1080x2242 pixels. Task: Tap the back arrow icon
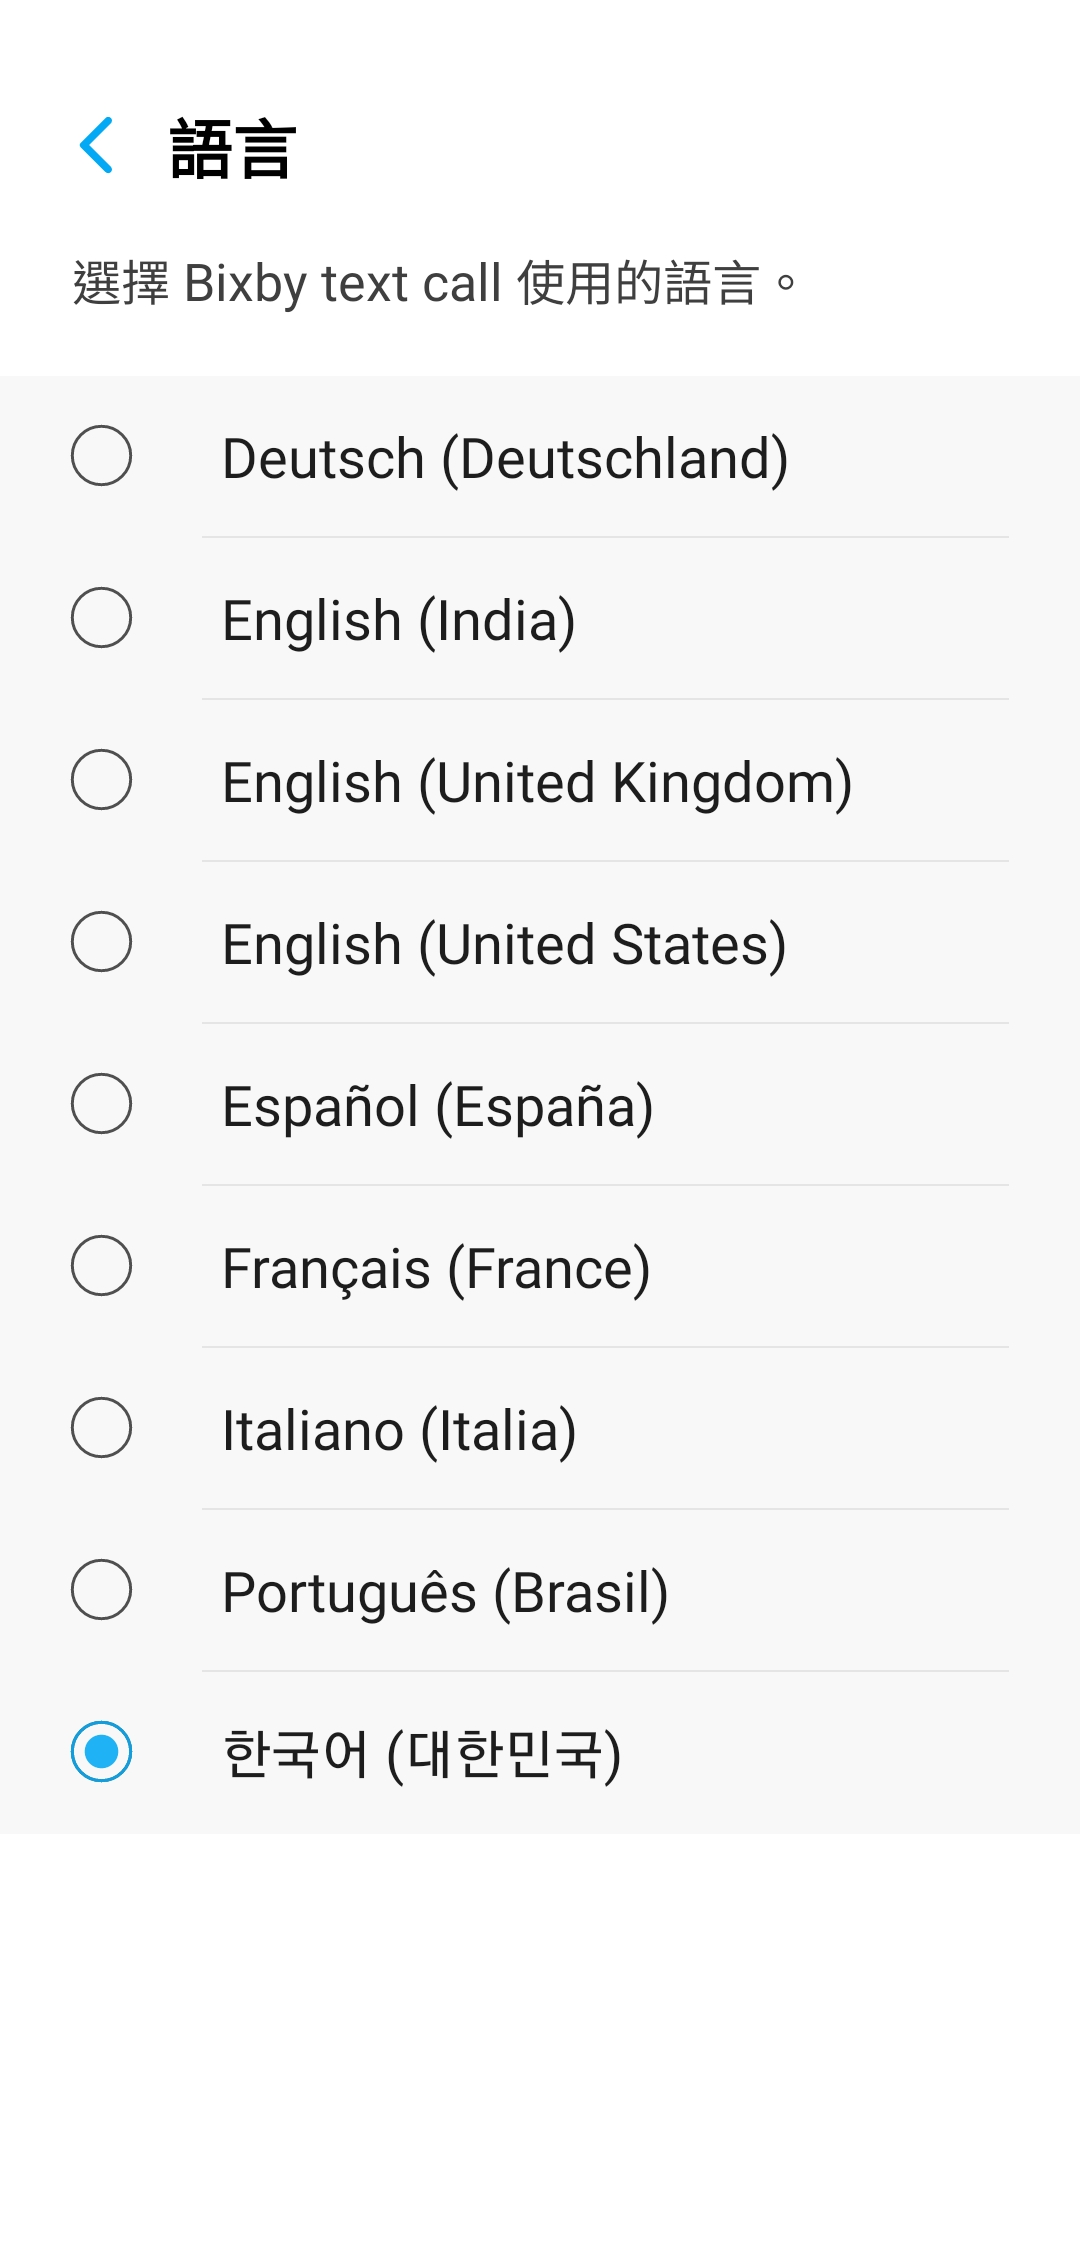click(97, 146)
